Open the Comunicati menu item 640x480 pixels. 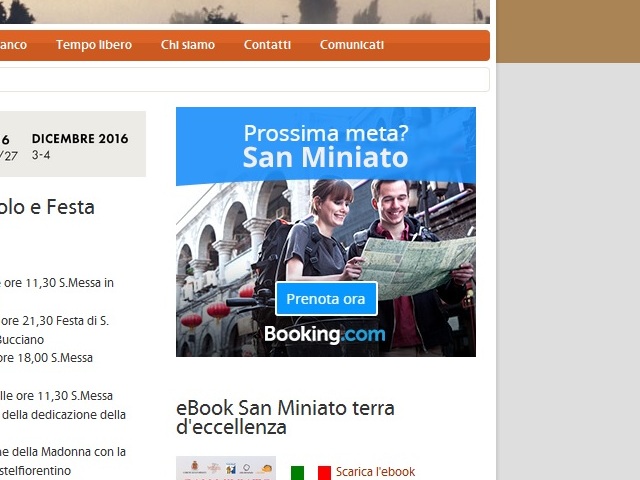pos(352,44)
